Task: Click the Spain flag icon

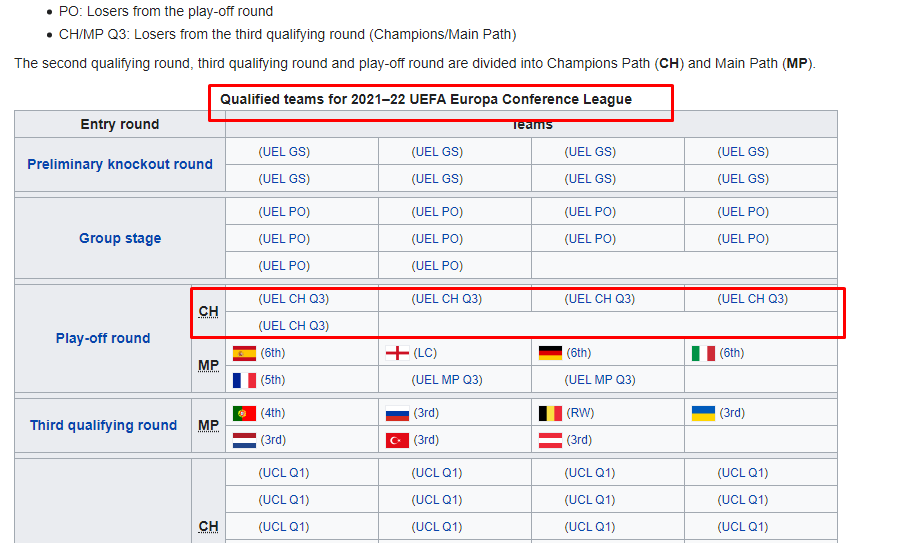Action: 244,353
